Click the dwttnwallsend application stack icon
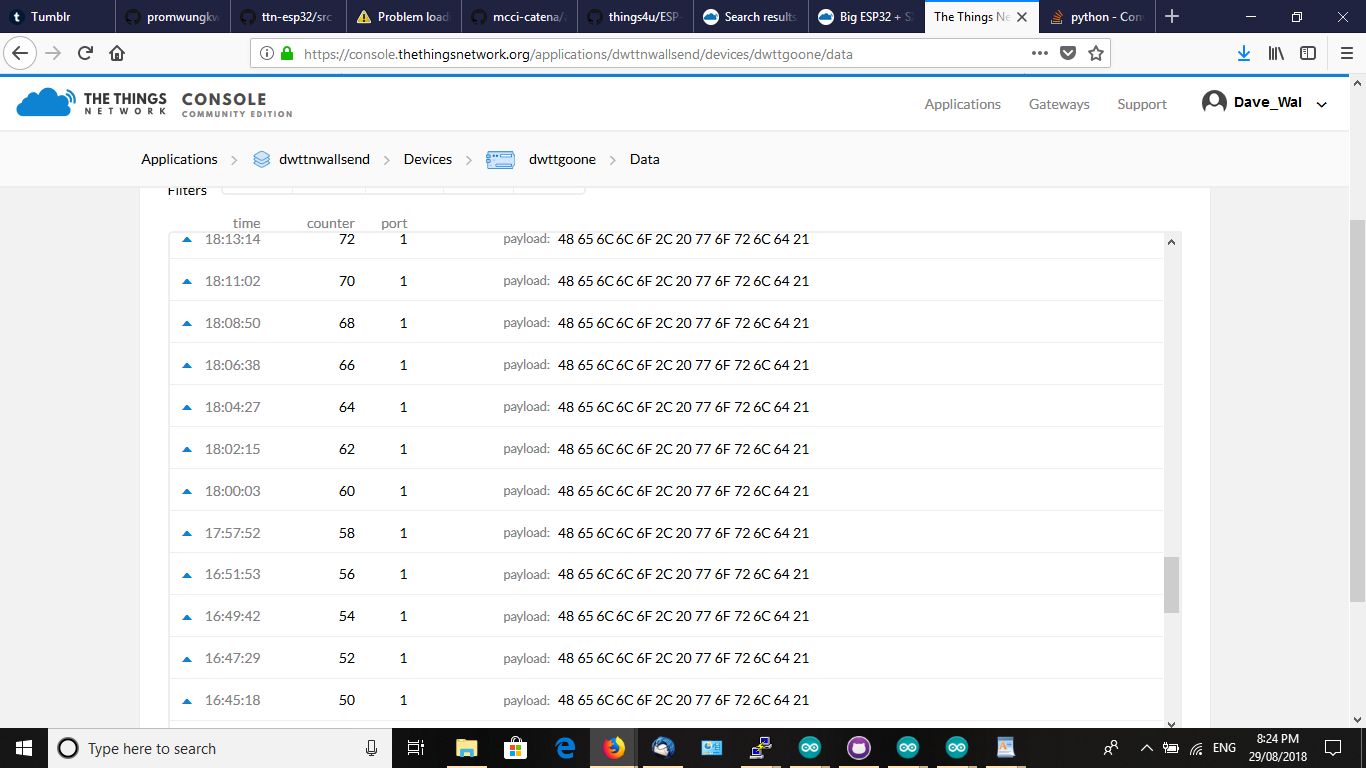1366x768 pixels. [x=262, y=159]
